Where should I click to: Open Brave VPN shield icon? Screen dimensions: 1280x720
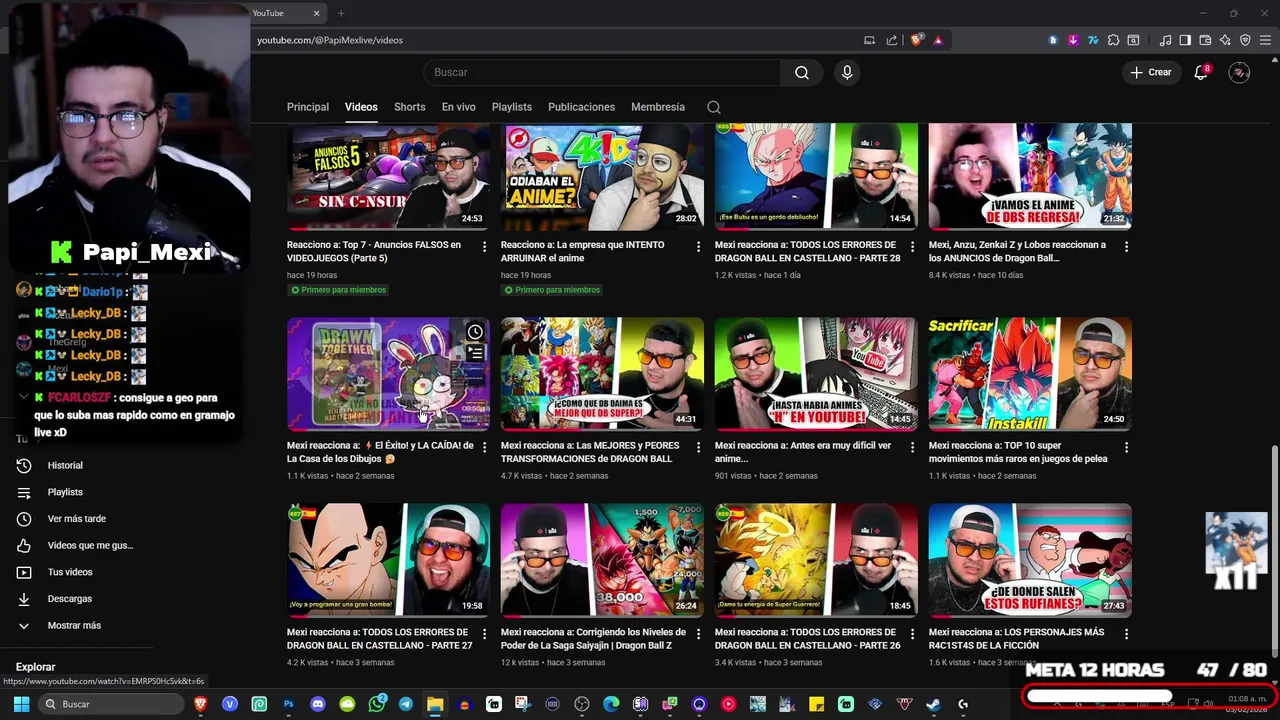click(x=1245, y=40)
